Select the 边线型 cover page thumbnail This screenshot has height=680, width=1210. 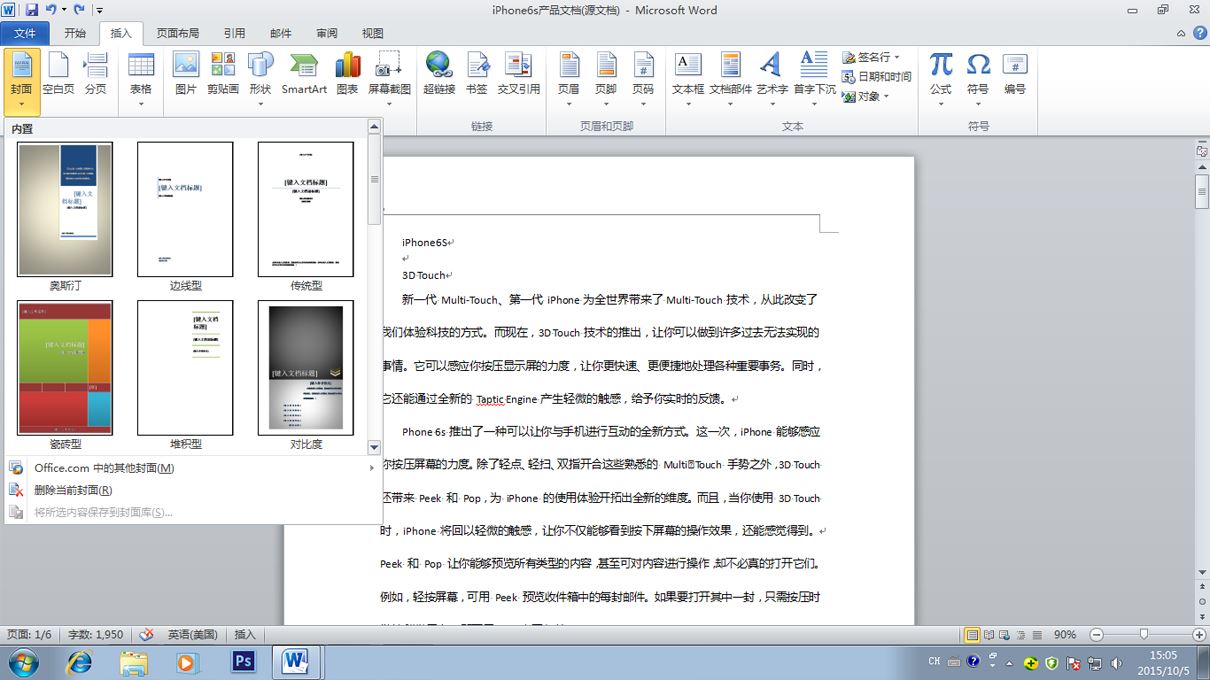185,209
